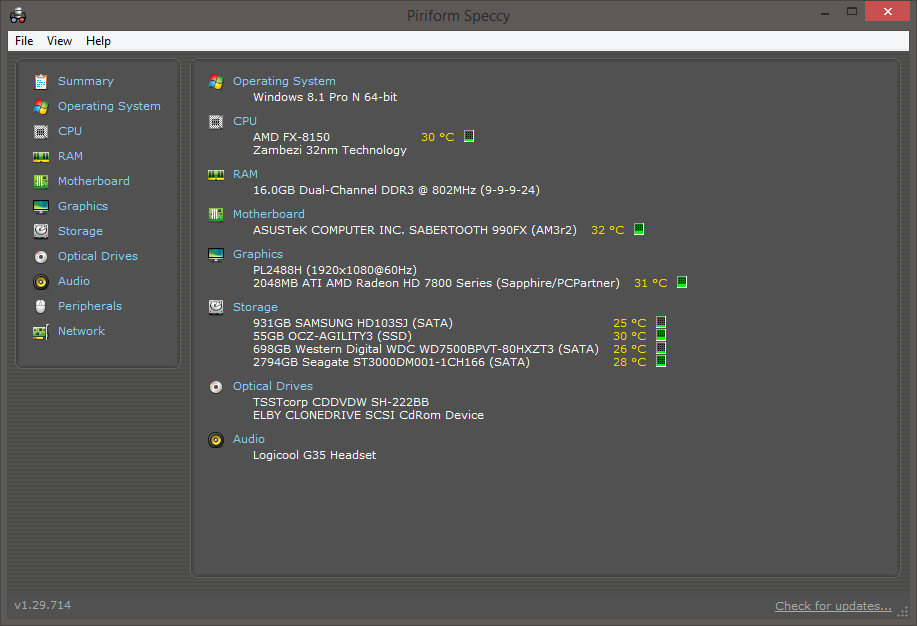Screen dimensions: 917x626
Task: Click the RAM module icon in sidebar
Action: (x=41, y=156)
